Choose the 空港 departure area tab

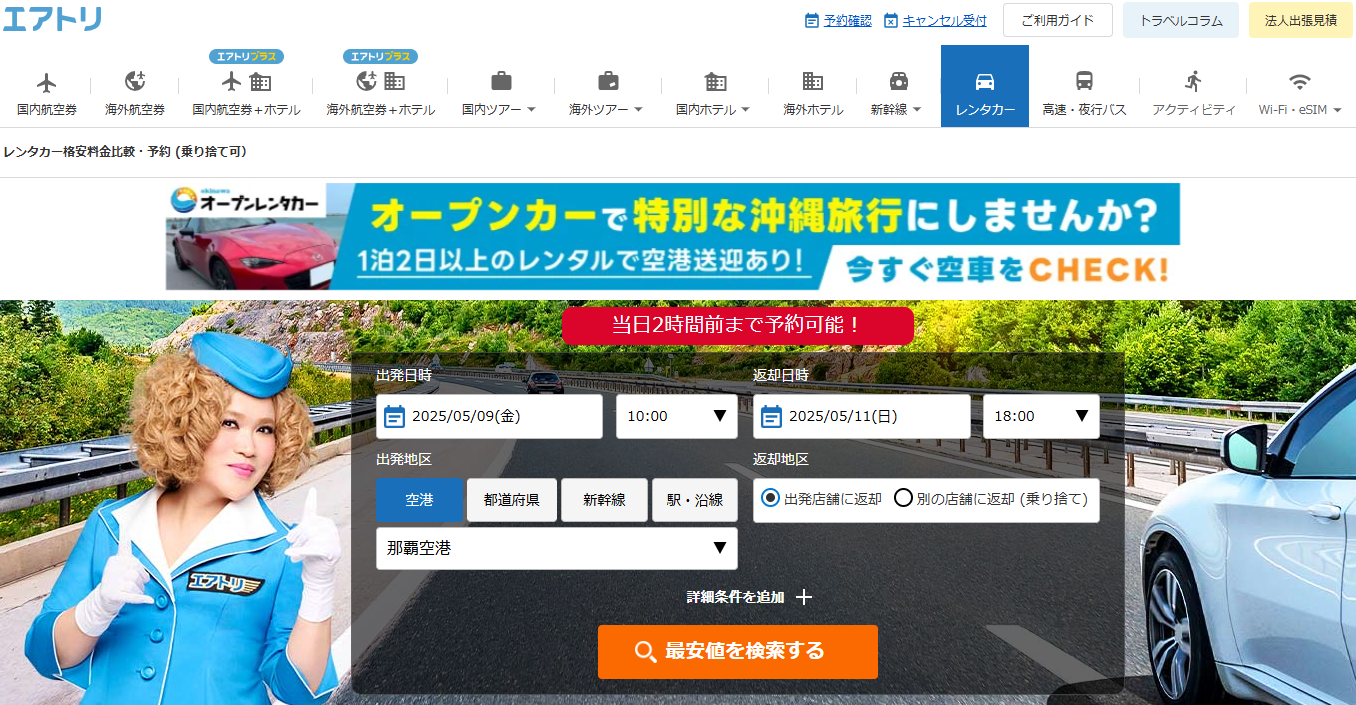pyautogui.click(x=420, y=500)
